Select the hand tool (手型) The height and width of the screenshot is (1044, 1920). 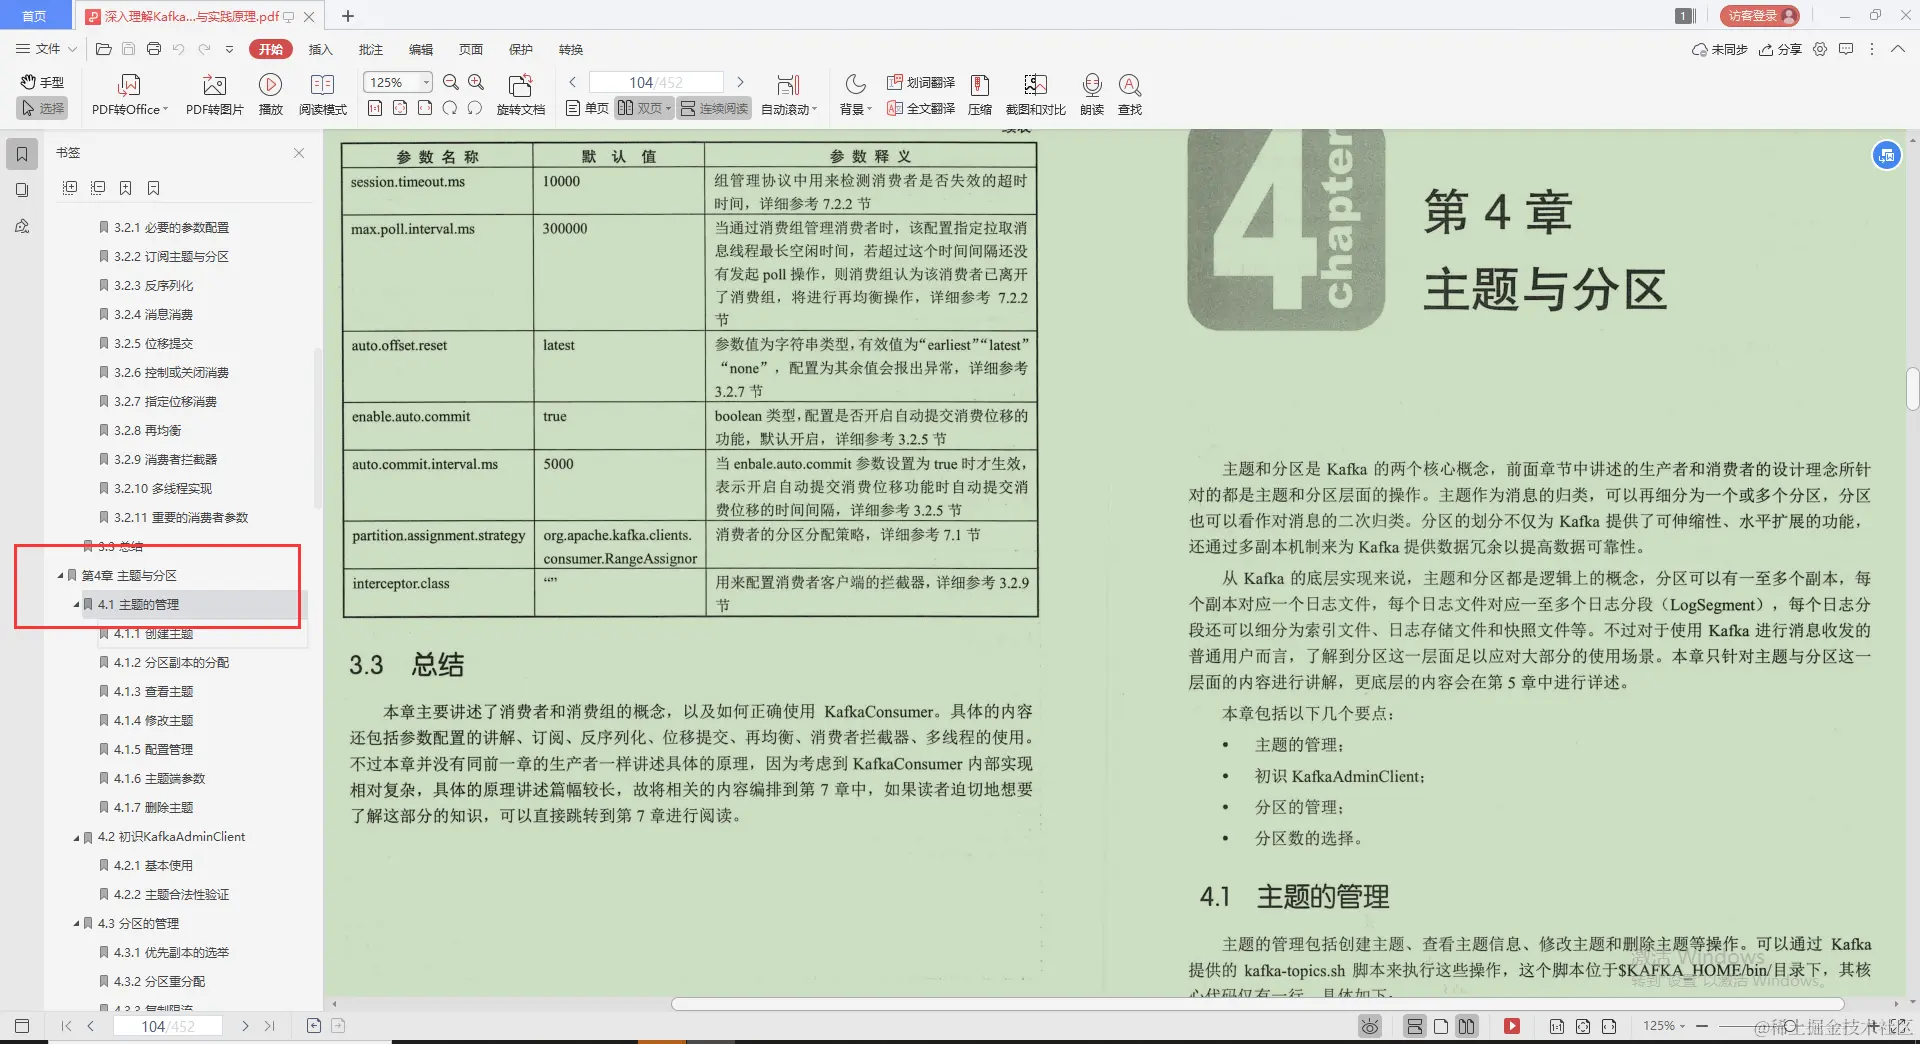pos(41,82)
